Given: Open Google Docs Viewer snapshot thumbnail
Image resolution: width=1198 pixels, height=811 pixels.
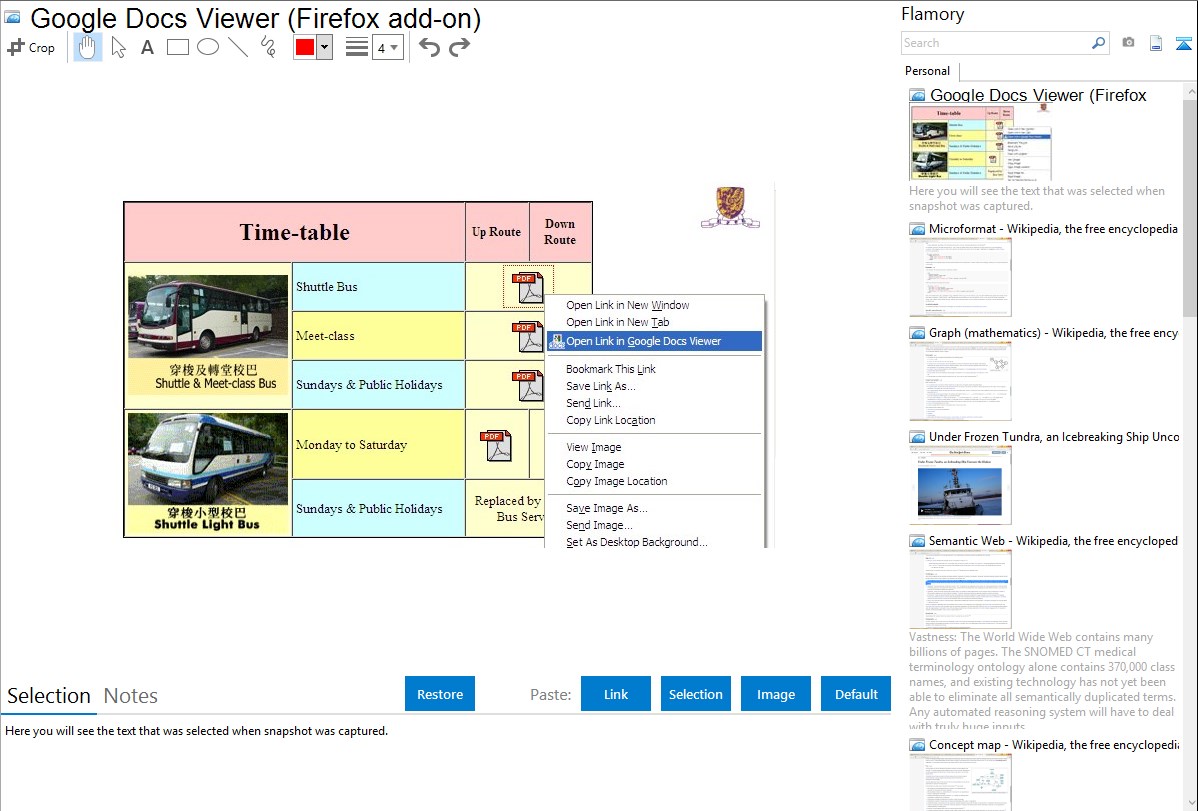Looking at the screenshot, I should 980,143.
